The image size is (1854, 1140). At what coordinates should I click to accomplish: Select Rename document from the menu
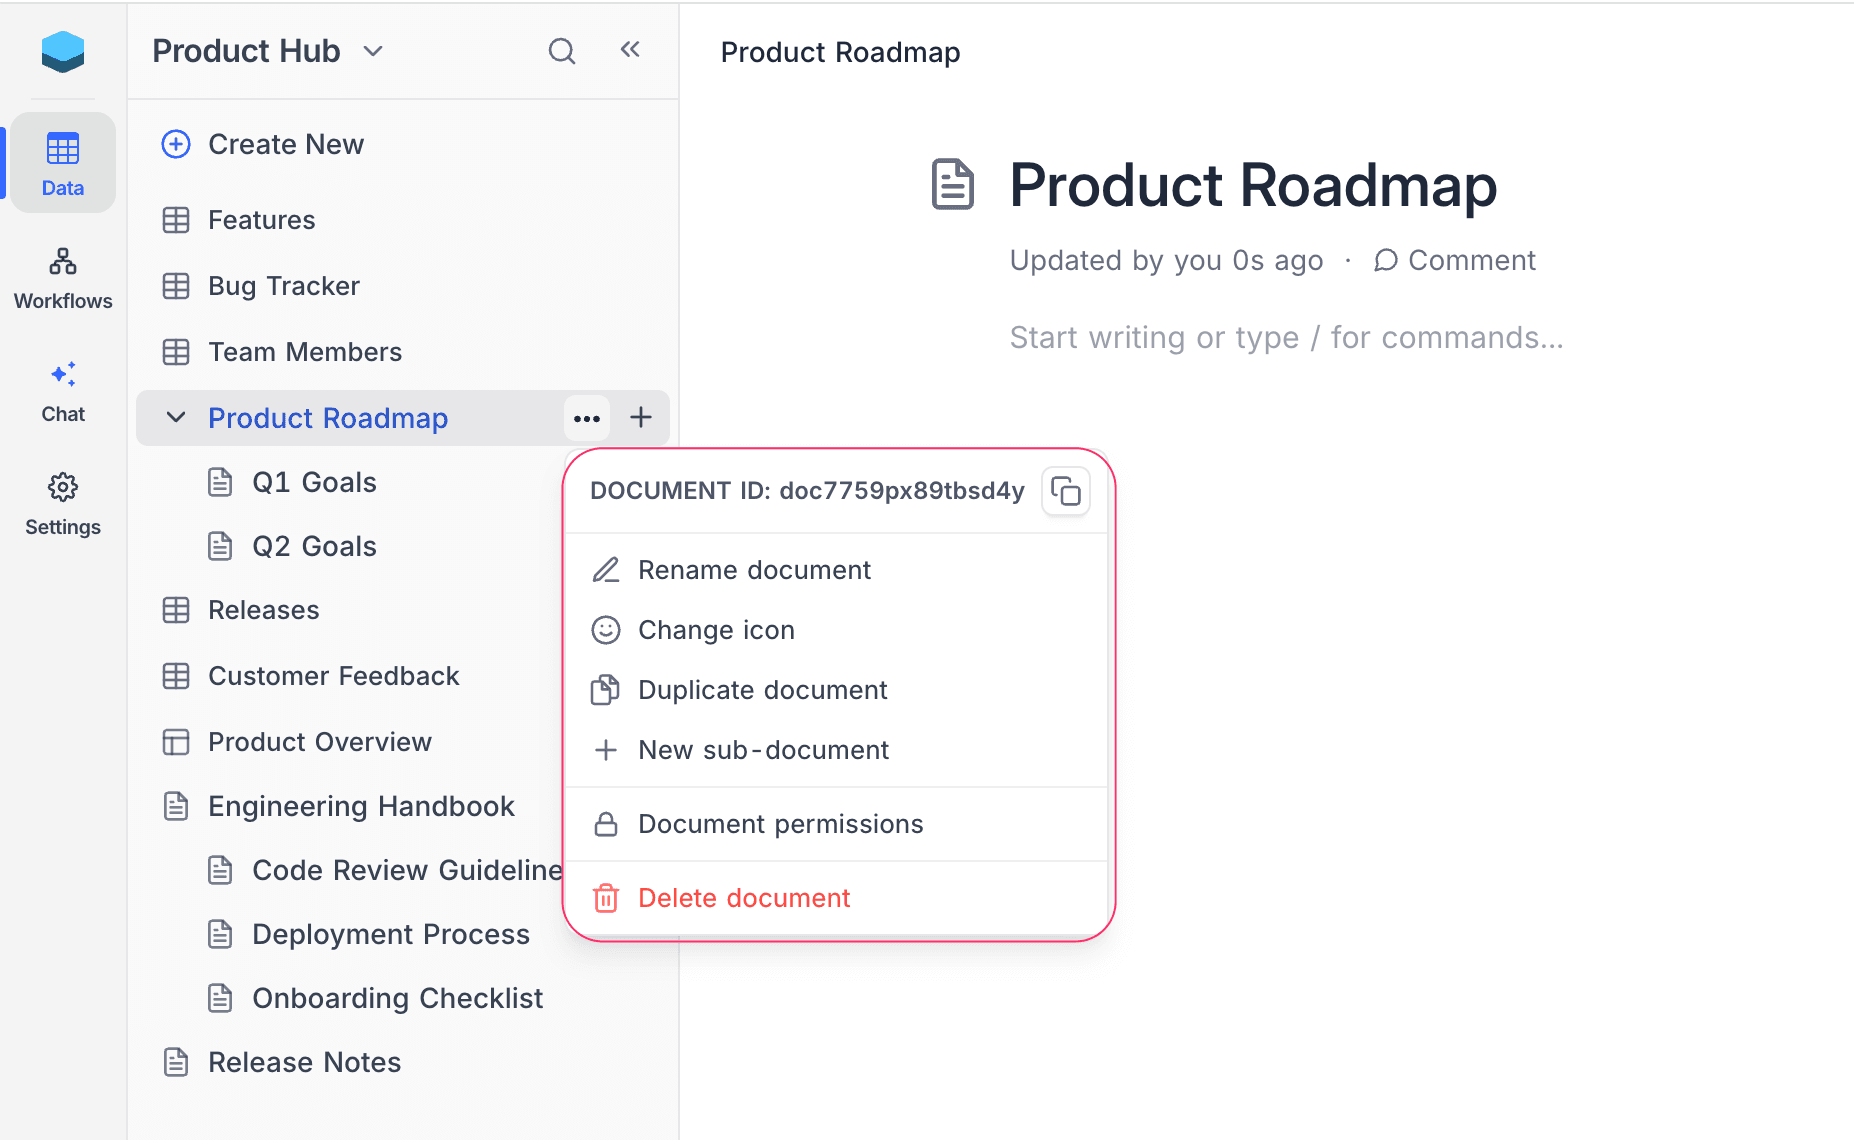pyautogui.click(x=754, y=570)
